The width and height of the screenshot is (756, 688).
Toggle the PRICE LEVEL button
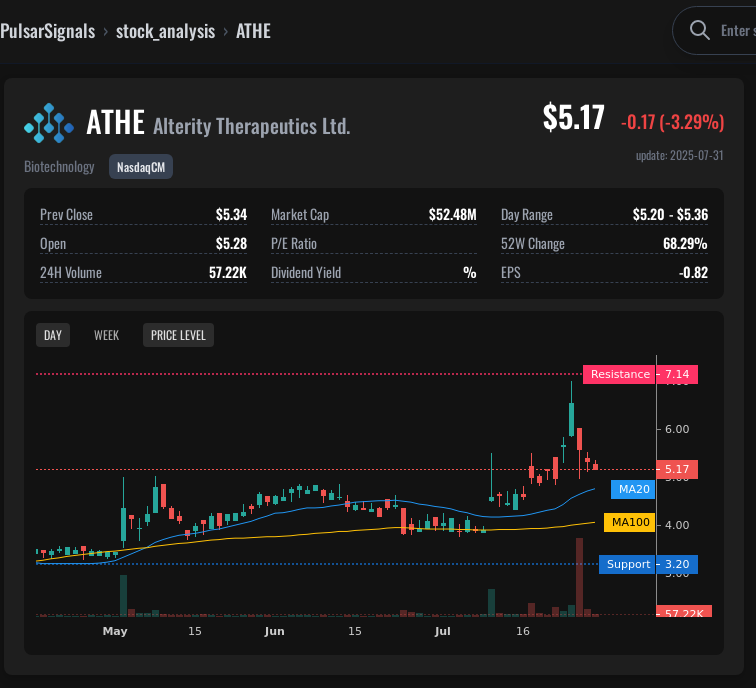click(178, 335)
